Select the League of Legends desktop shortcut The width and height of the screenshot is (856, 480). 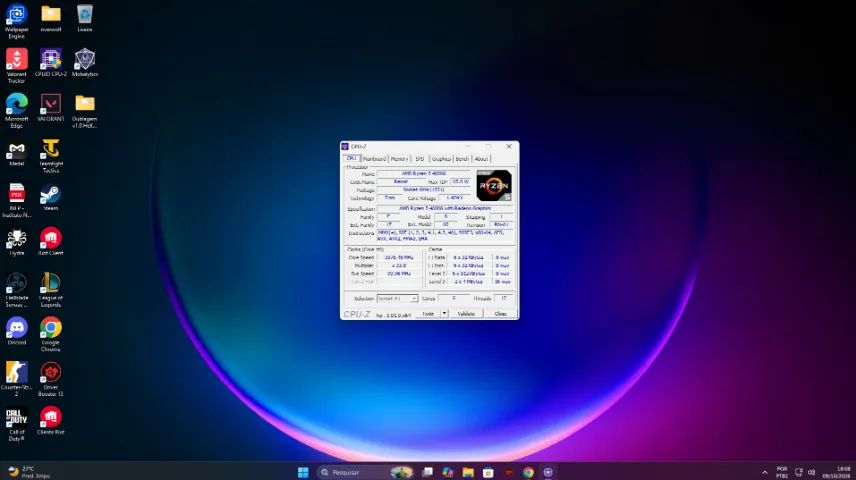coord(51,290)
